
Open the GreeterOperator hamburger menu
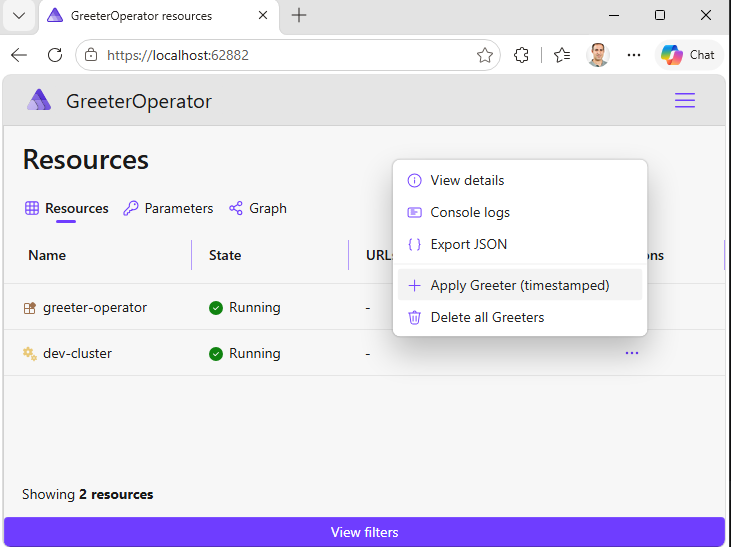coord(684,100)
